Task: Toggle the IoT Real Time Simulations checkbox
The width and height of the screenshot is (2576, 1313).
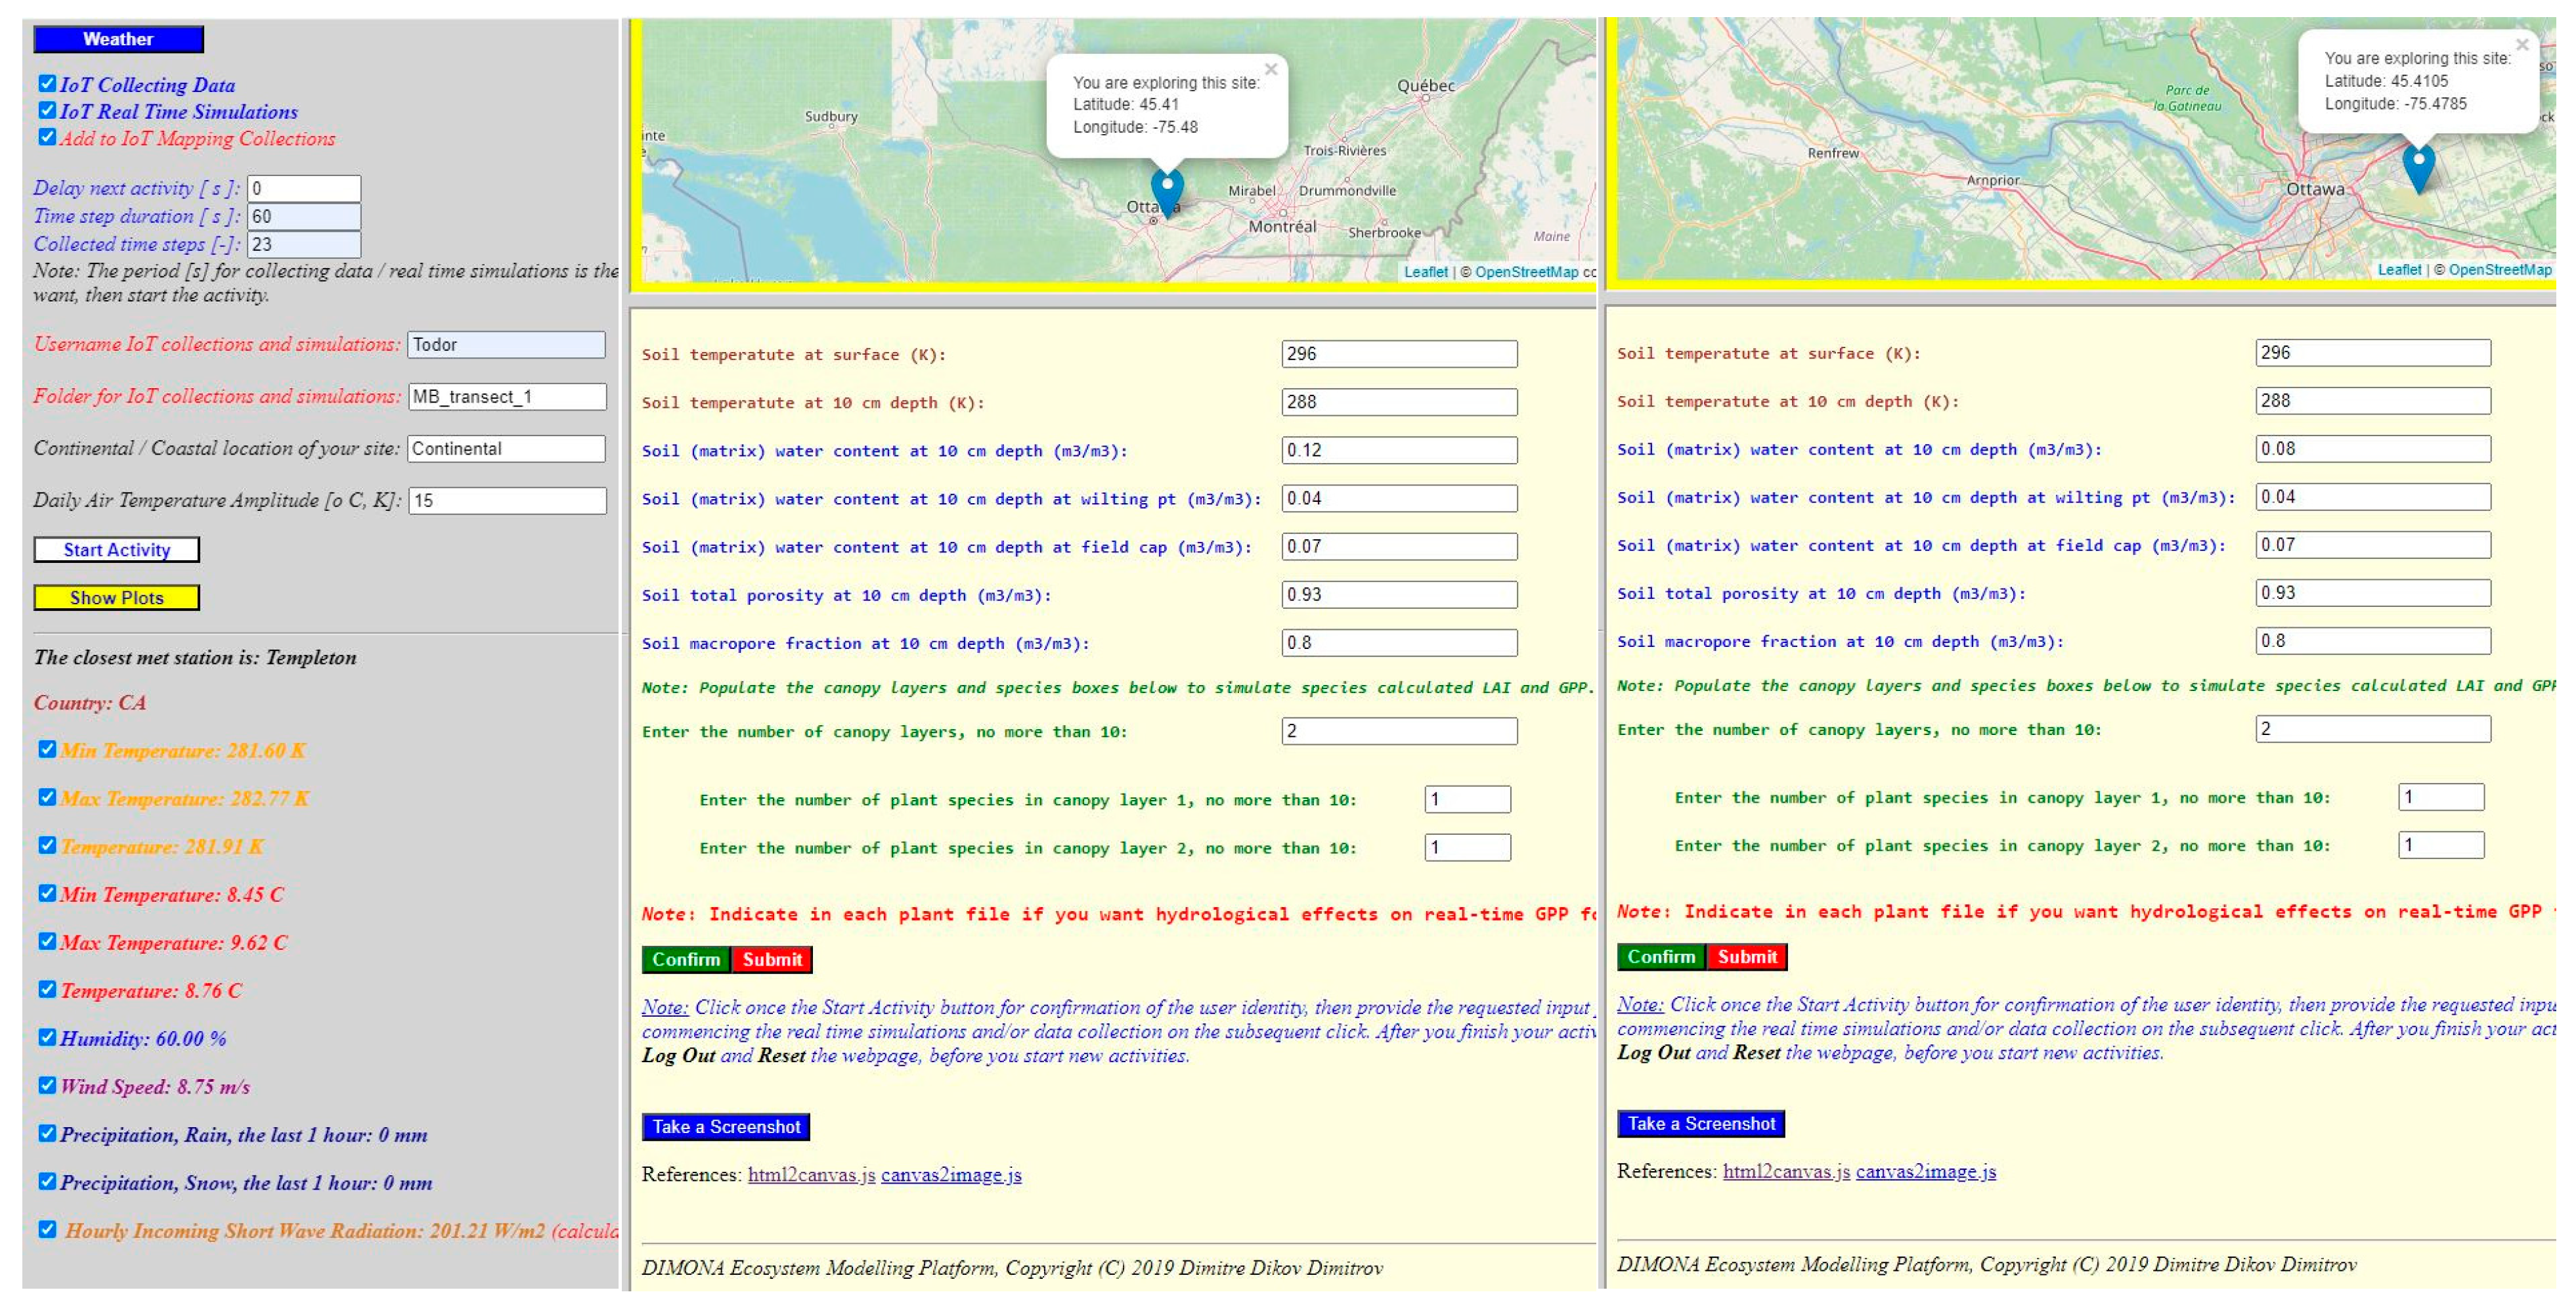Action: pos(47,110)
